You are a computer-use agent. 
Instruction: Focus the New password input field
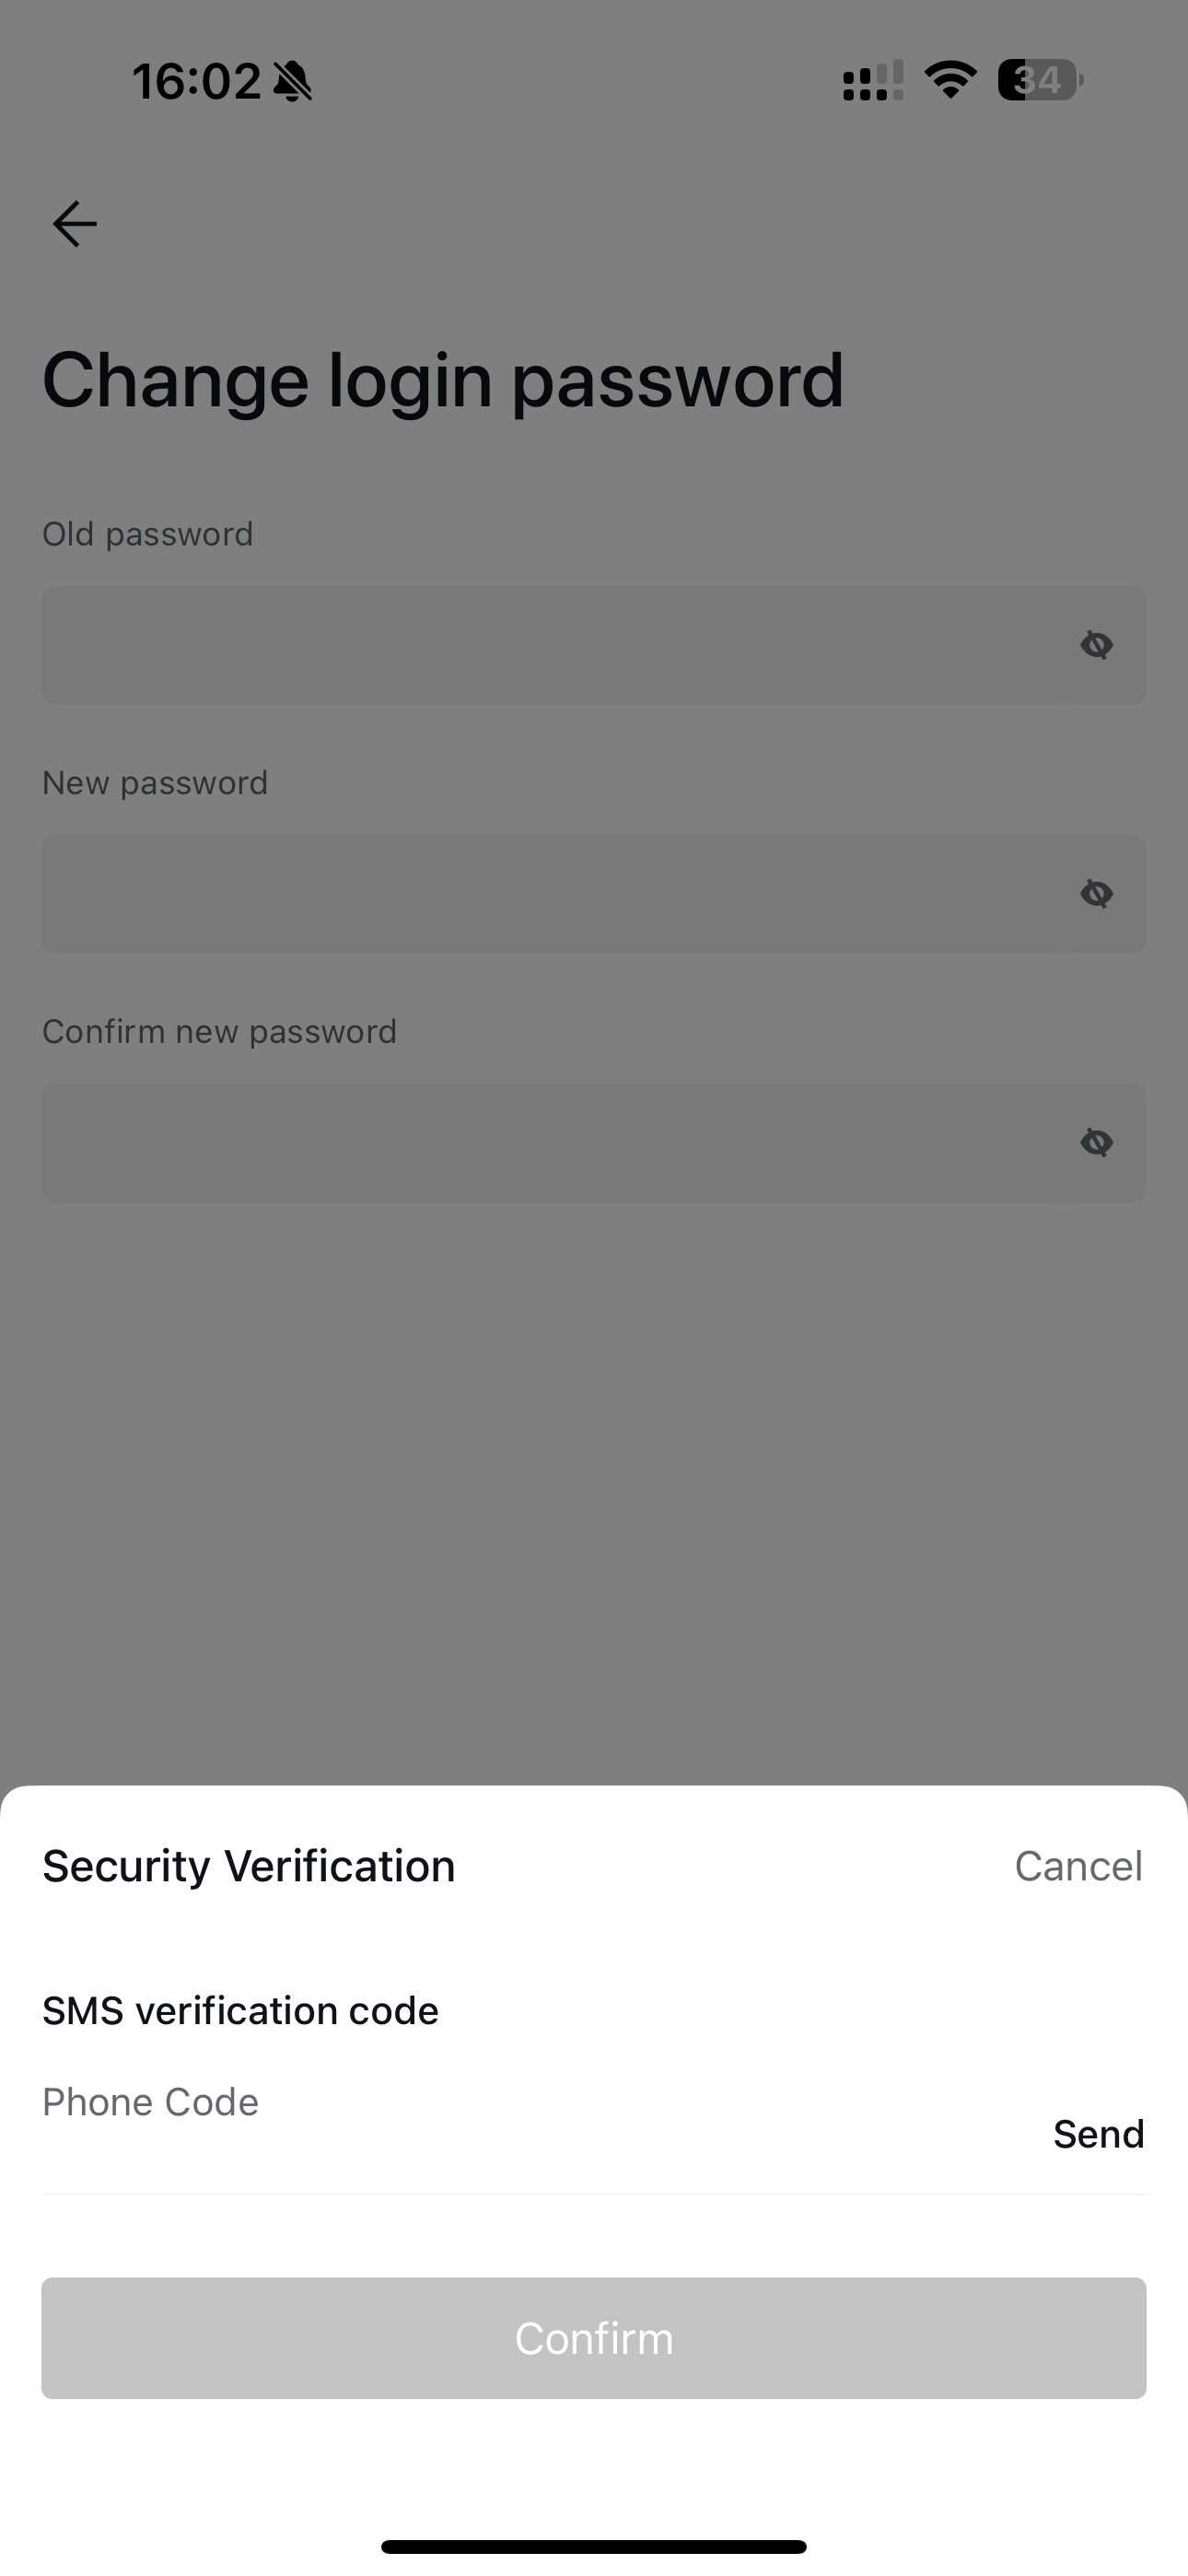tap(594, 894)
